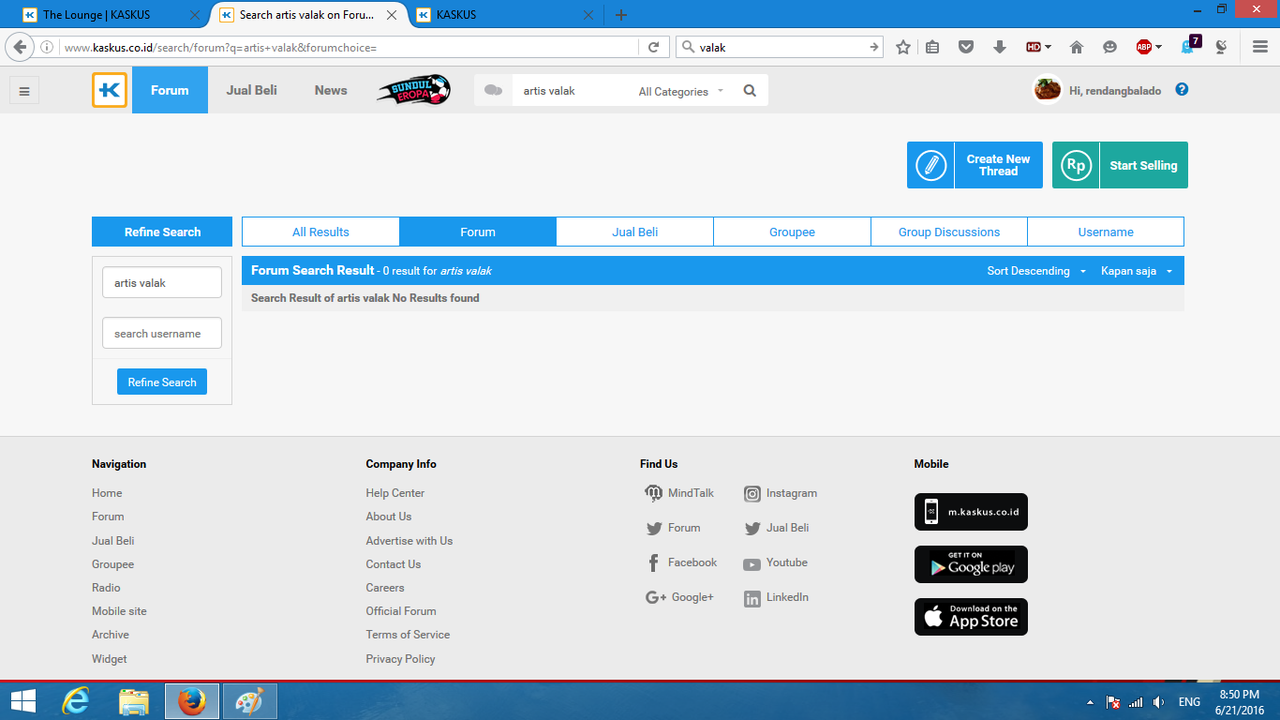Viewport: 1280px width, 720px height.
Task: Click the Google Play badge
Action: click(x=971, y=565)
